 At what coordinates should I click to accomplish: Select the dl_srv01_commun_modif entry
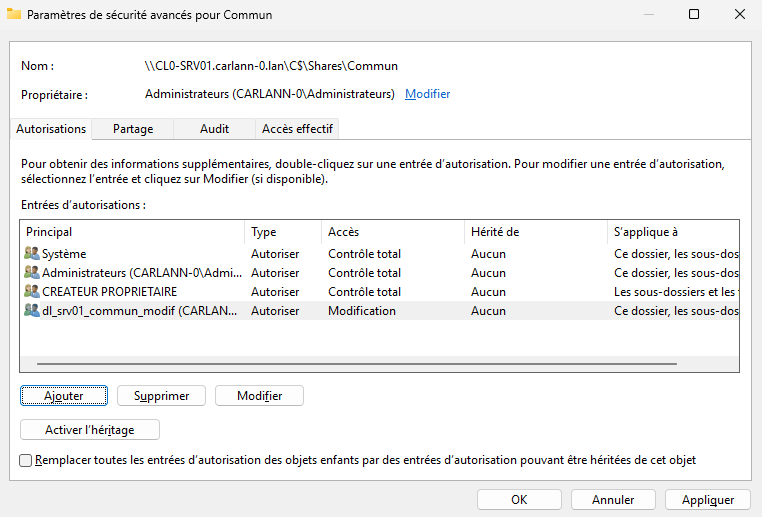(380, 310)
